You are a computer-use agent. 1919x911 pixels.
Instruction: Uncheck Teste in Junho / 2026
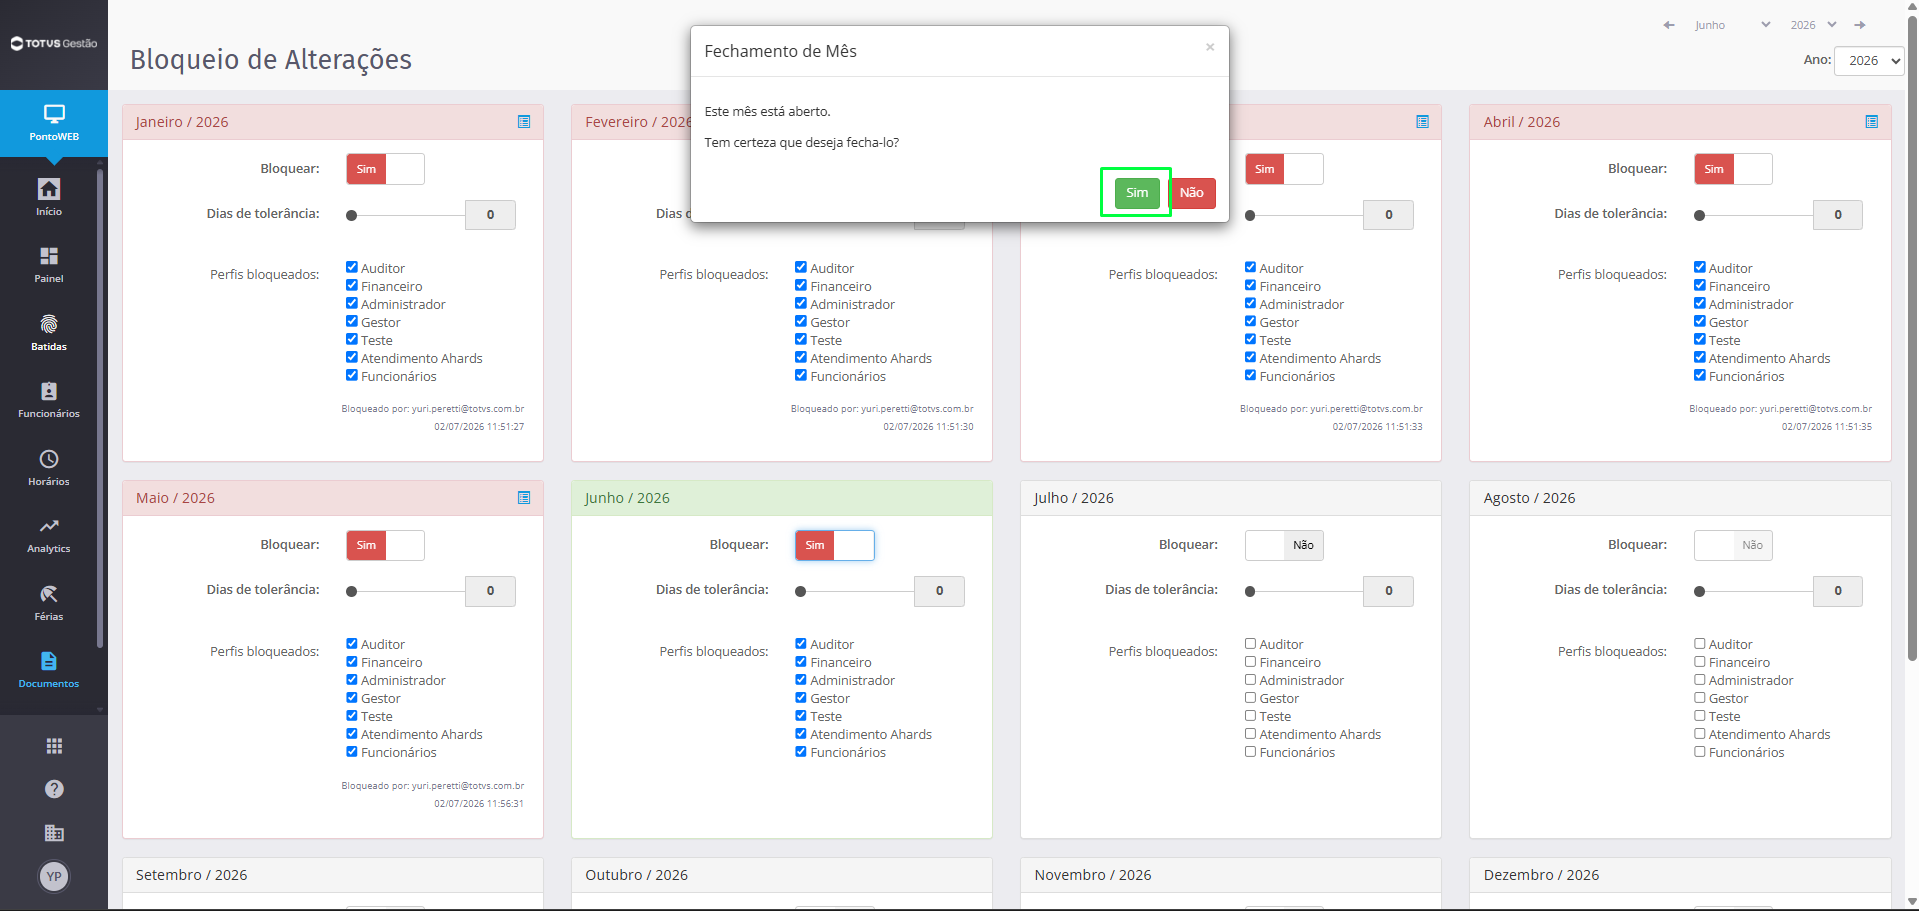(801, 715)
